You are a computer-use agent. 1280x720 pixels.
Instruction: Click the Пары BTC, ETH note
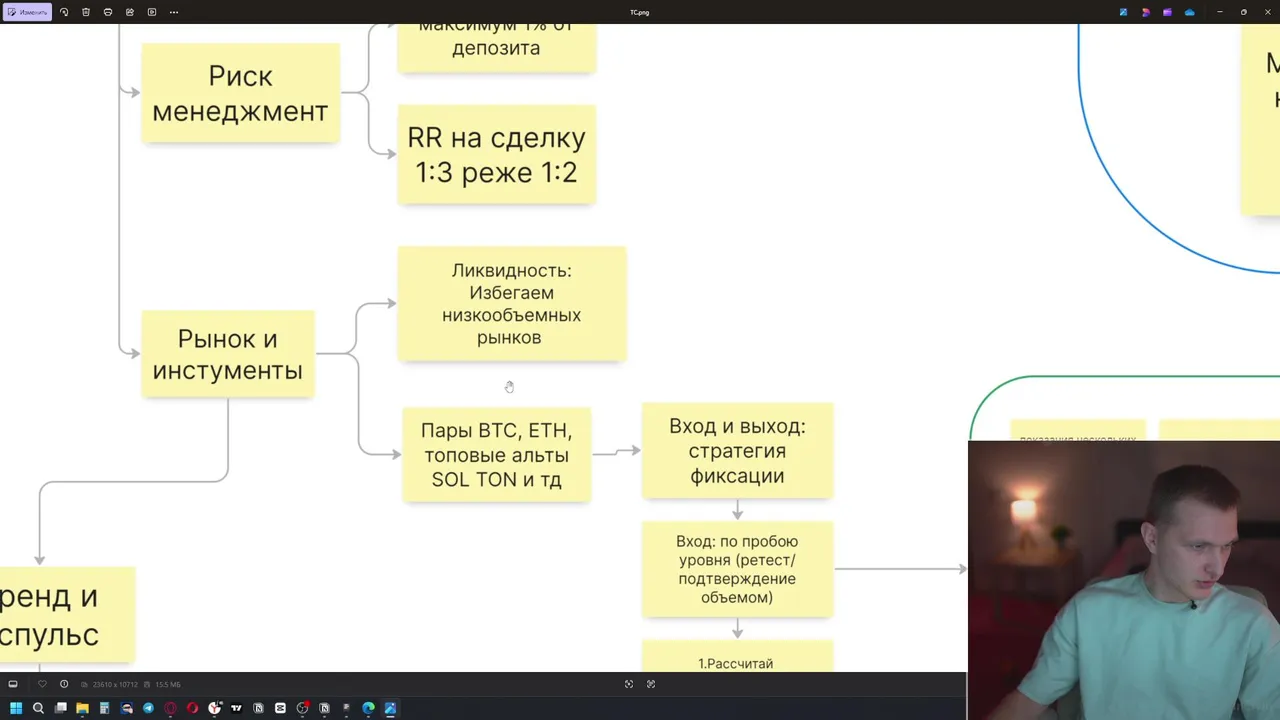(496, 454)
